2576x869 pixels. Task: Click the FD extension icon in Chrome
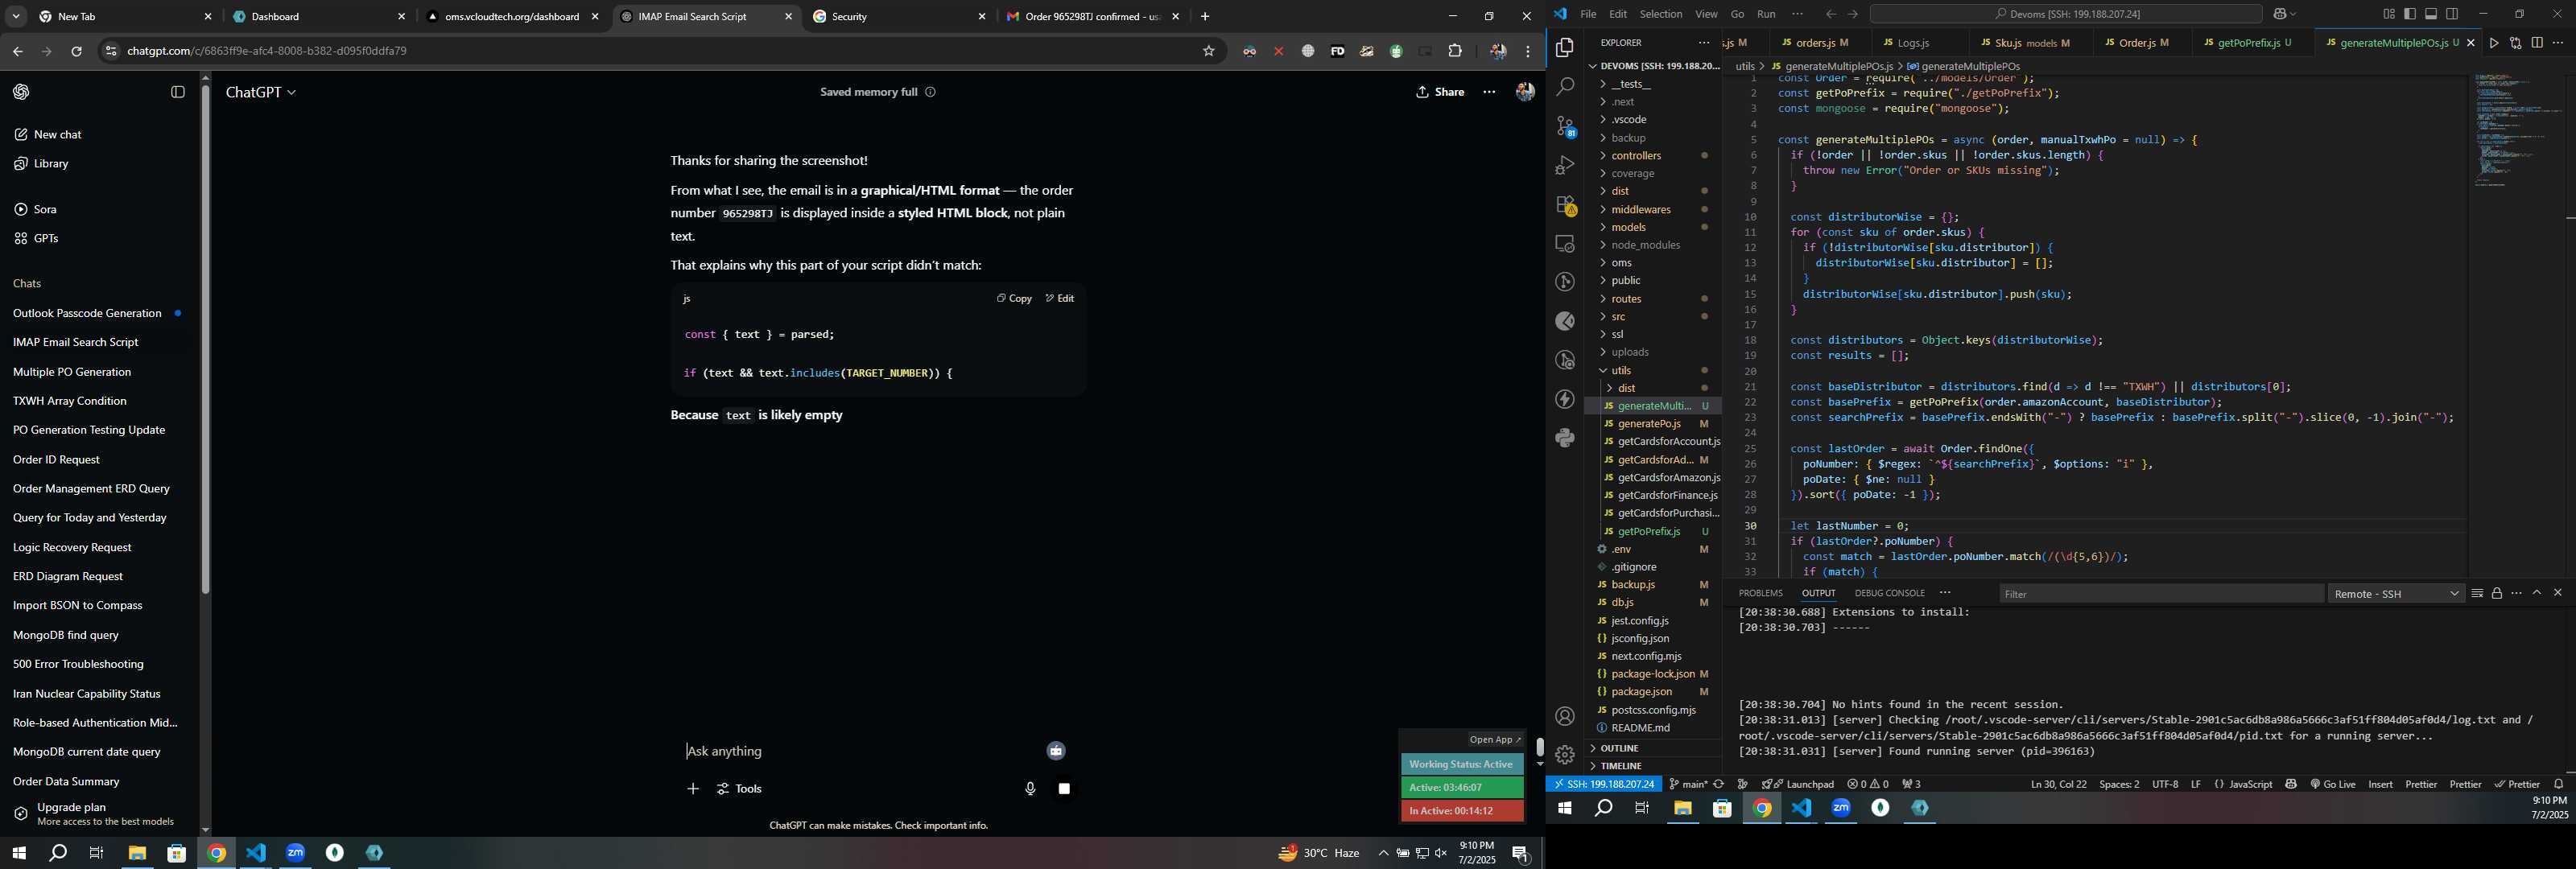click(1337, 51)
